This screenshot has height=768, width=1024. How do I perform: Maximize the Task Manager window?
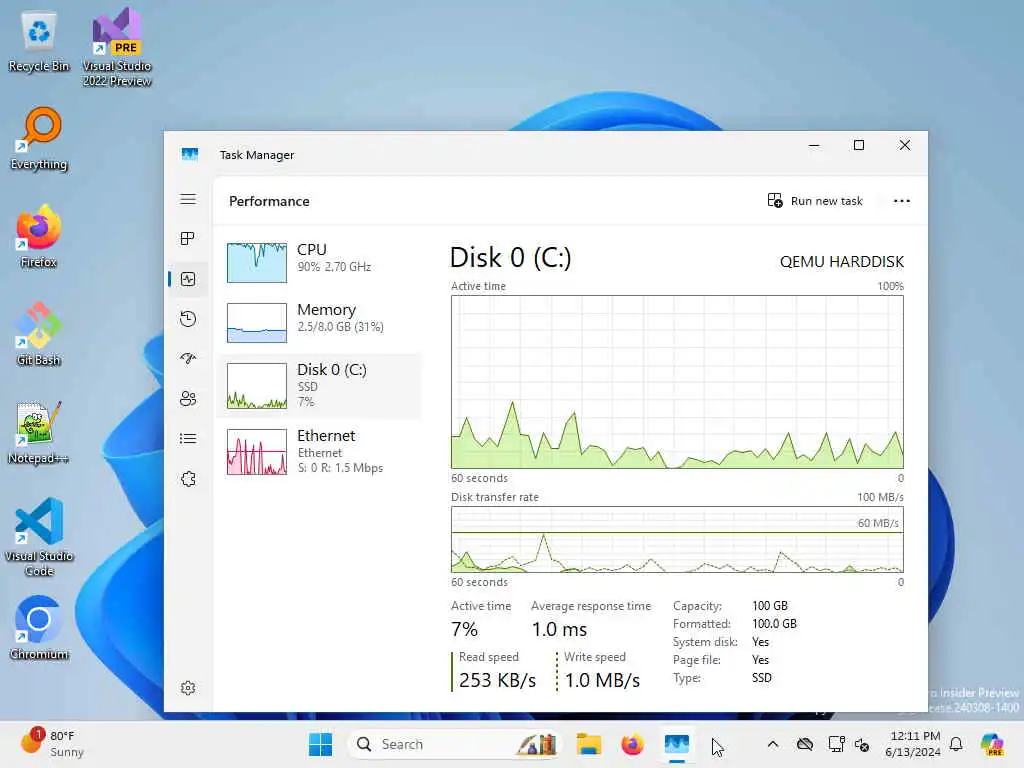[859, 146]
